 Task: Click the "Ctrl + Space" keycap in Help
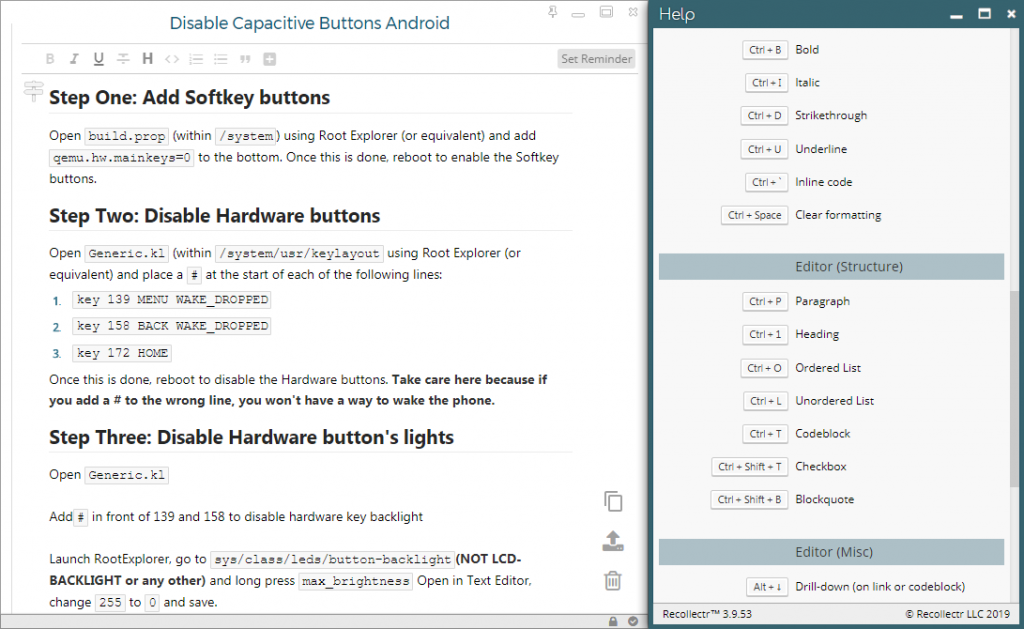pyautogui.click(x=754, y=215)
